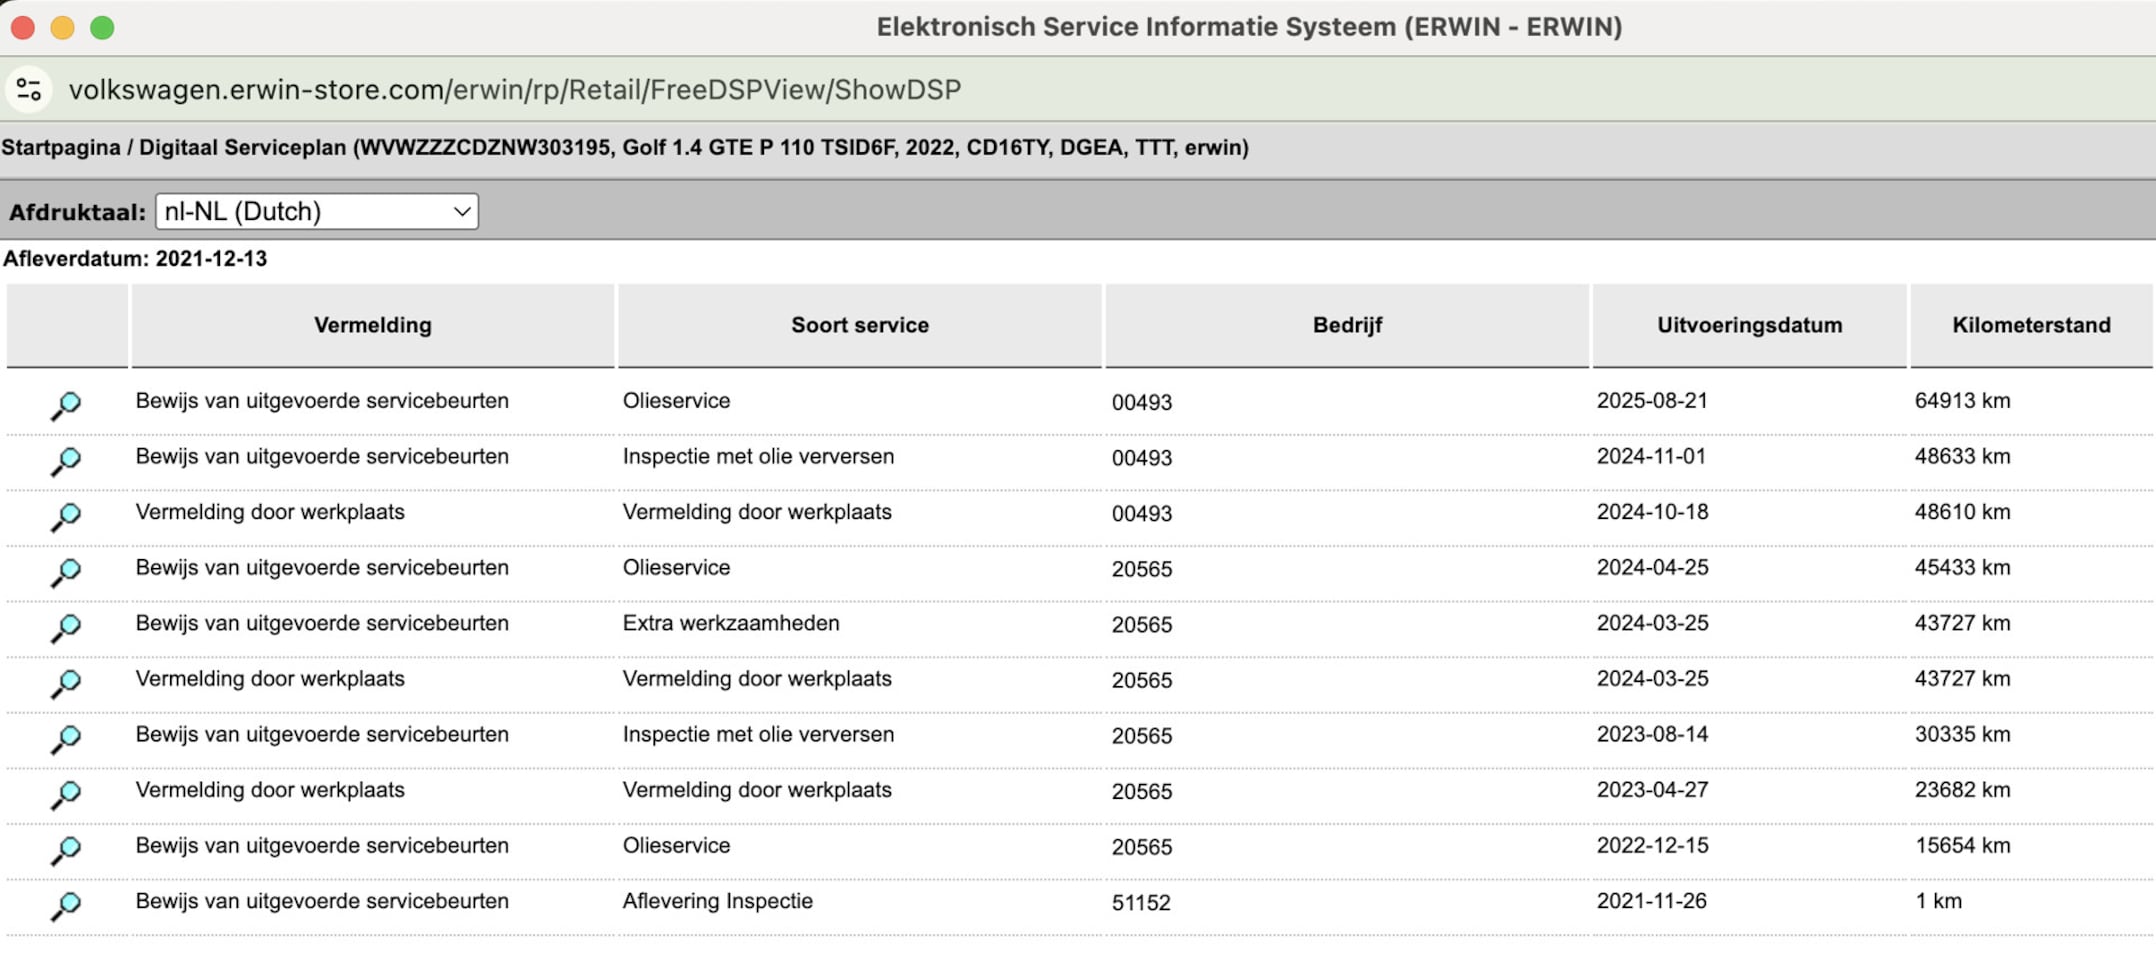The height and width of the screenshot is (960, 2156).
Task: Click the Digitaal Serviceplan breadcrumb text
Action: pos(243,148)
